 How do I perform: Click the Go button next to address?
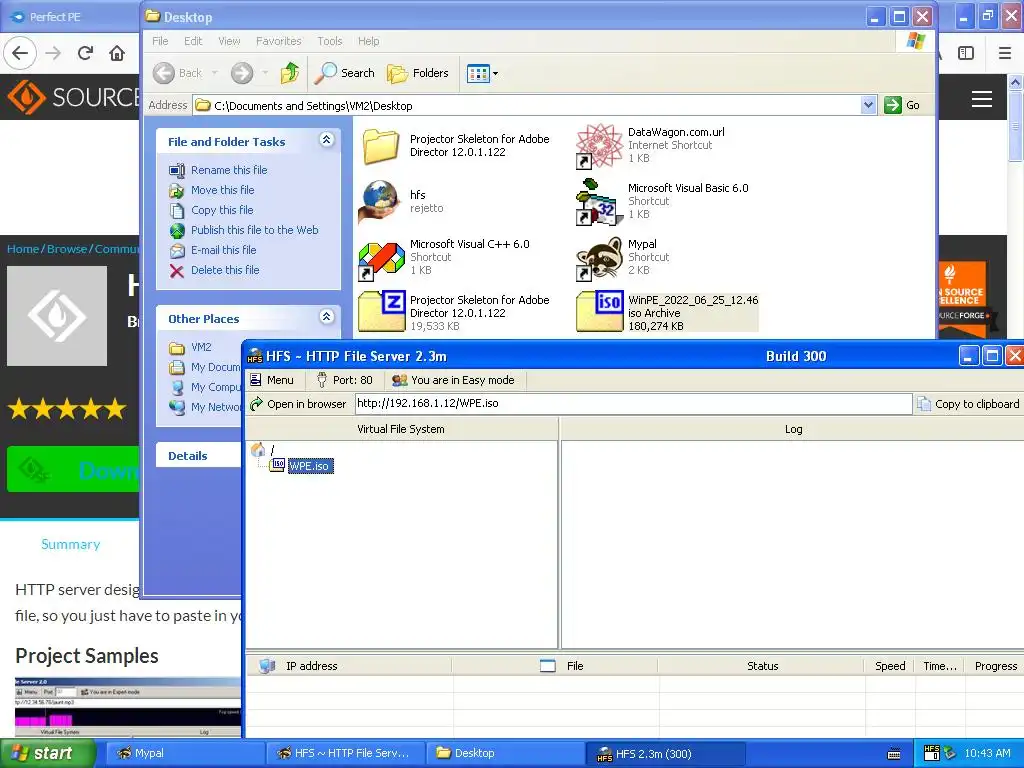tap(903, 105)
